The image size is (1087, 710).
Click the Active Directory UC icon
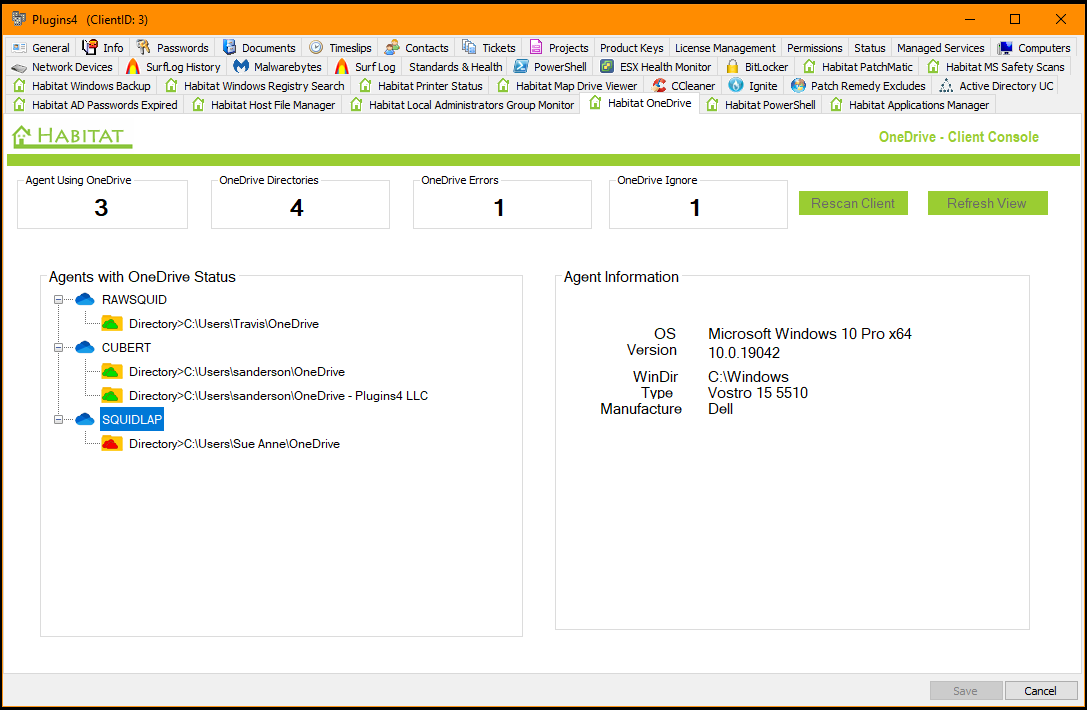(x=946, y=86)
